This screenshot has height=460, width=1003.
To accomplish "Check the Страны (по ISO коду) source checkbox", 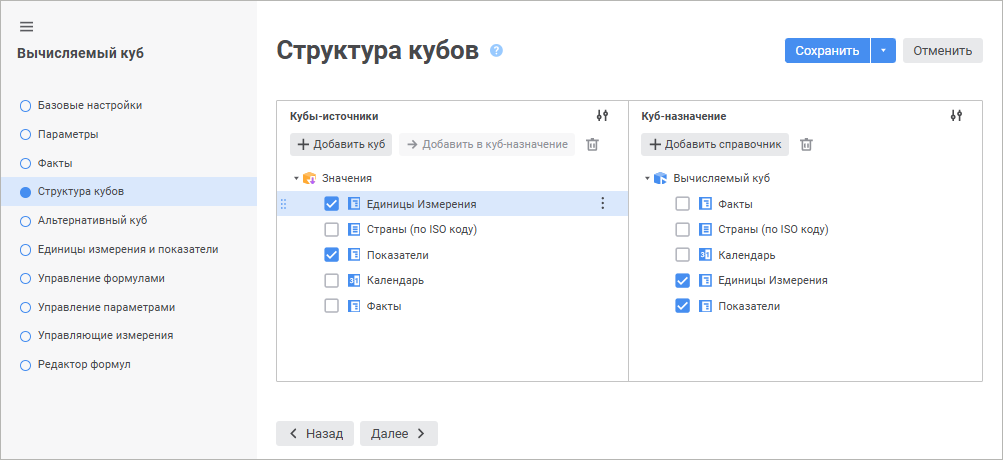I will click(332, 229).
